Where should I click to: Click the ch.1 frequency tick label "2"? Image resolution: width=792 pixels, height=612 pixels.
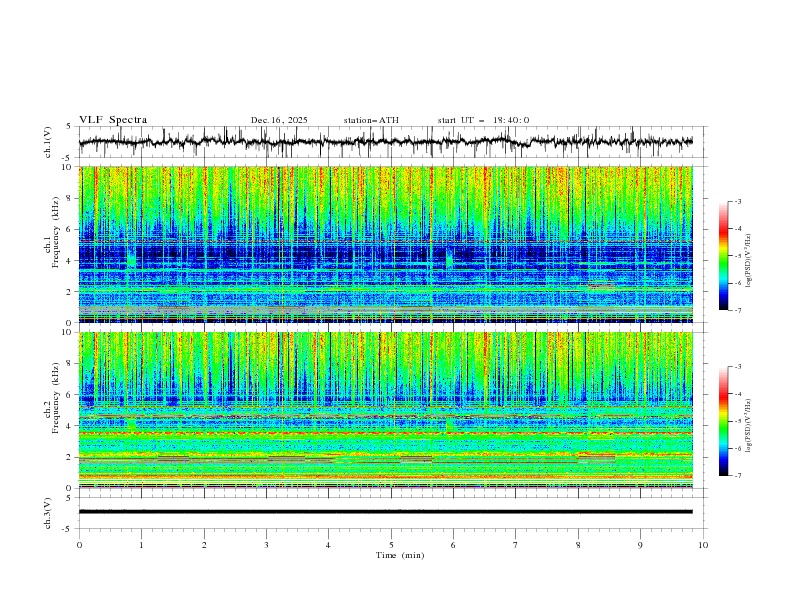click(70, 292)
